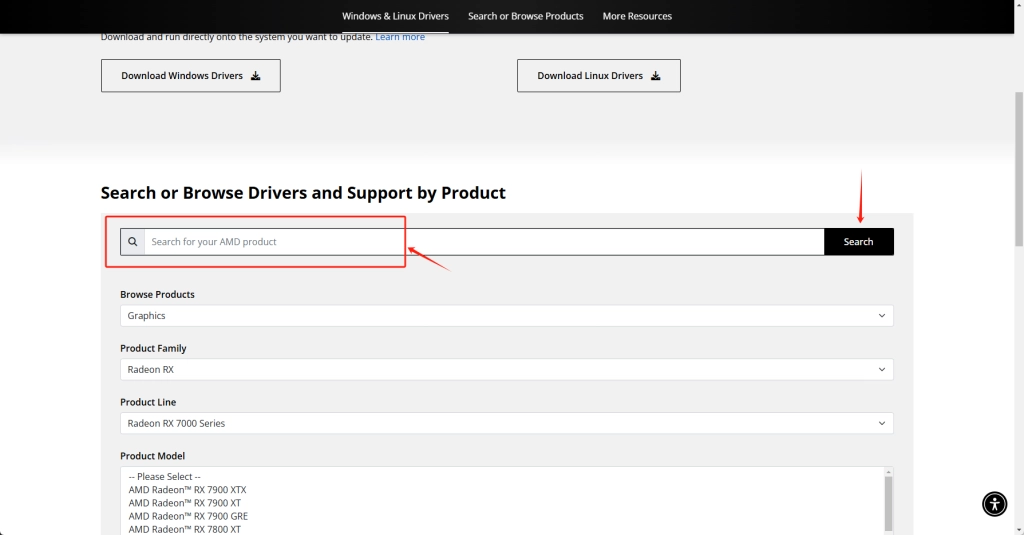Screen dimensions: 1024x535
Task: Click the magnifying glass search icon
Action: [133, 242]
